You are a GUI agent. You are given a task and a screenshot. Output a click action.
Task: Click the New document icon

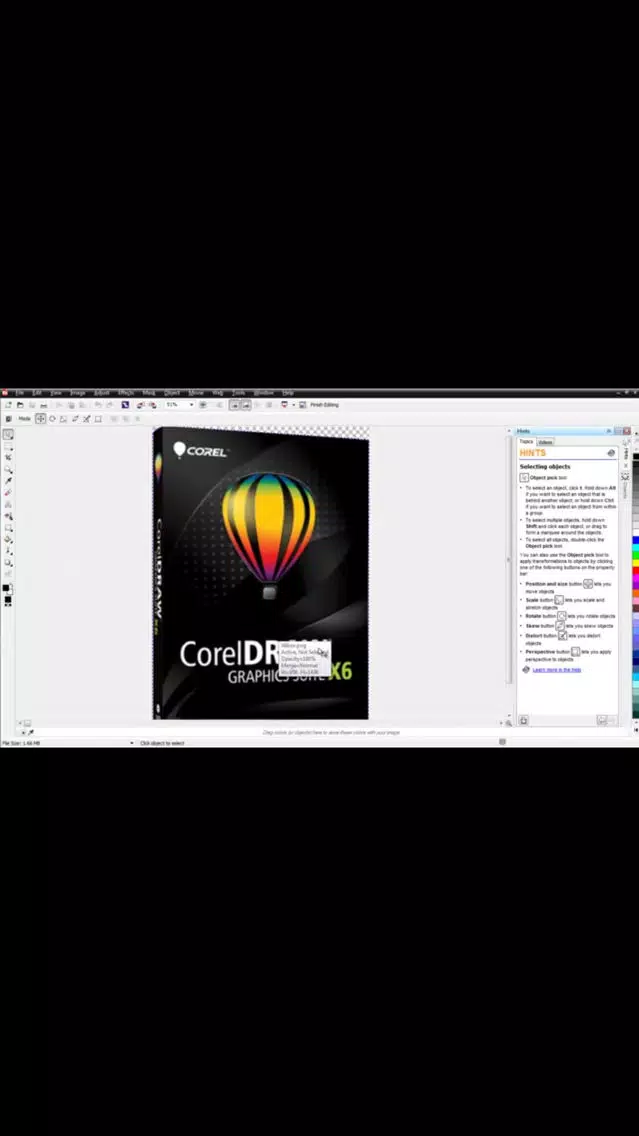[9, 405]
